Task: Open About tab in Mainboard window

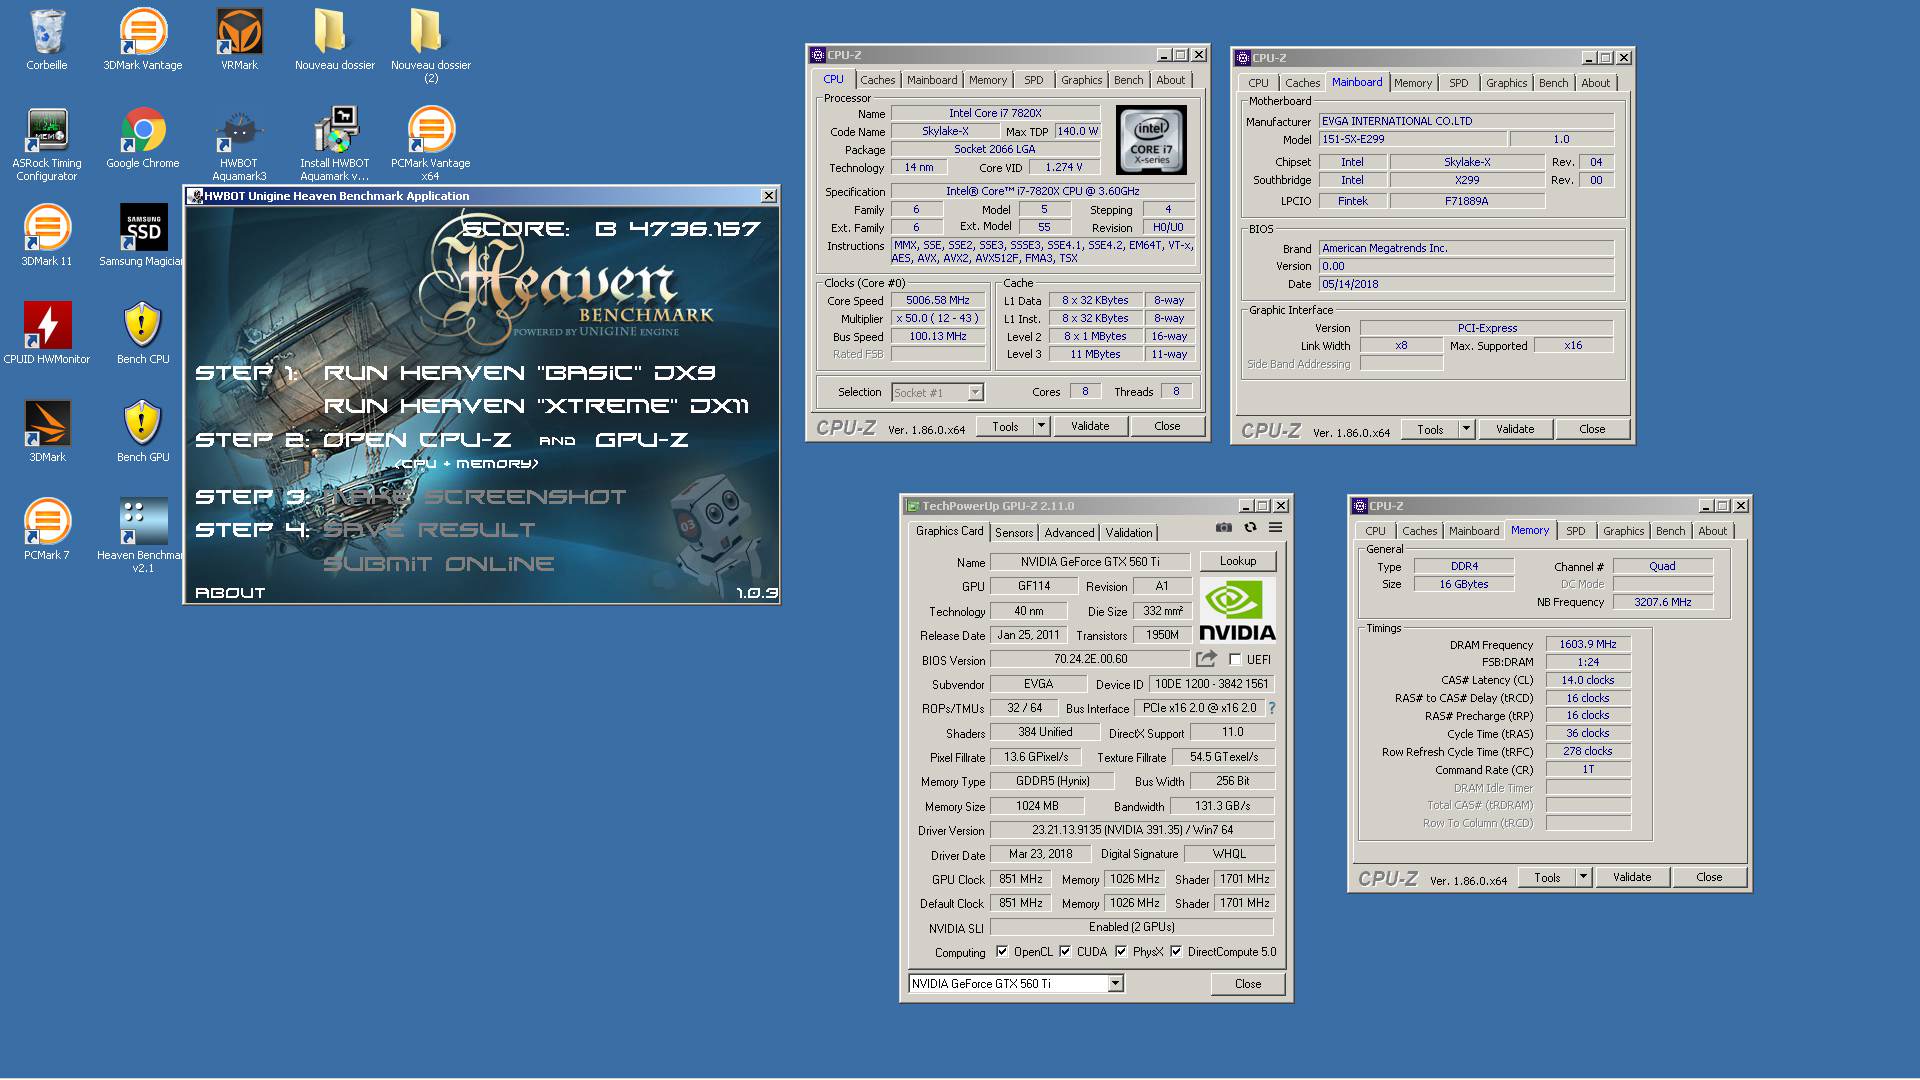Action: pyautogui.click(x=1595, y=83)
